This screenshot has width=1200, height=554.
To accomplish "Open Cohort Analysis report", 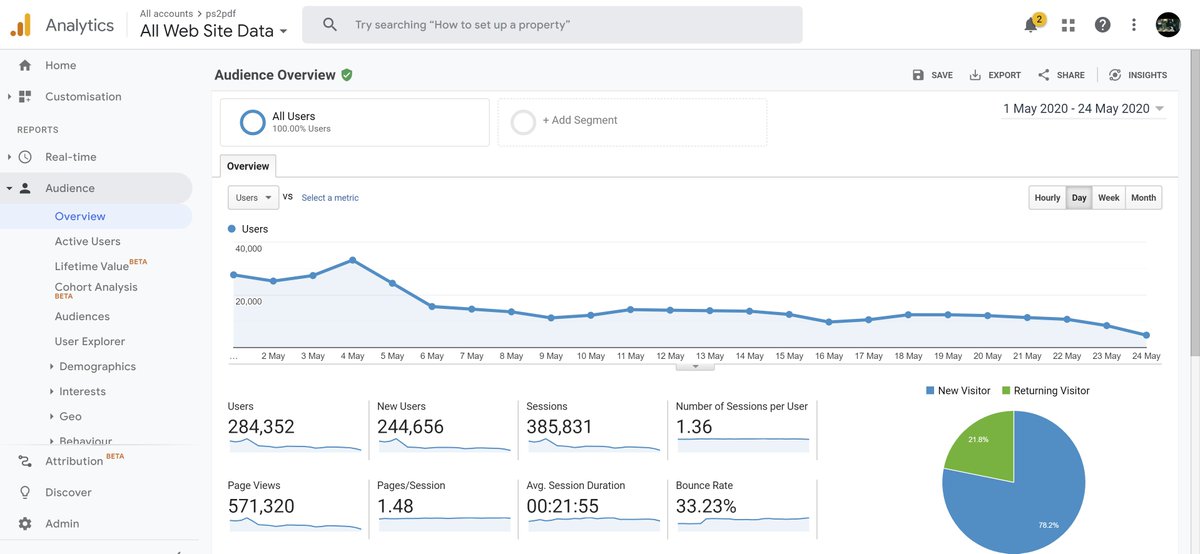I will coord(96,290).
